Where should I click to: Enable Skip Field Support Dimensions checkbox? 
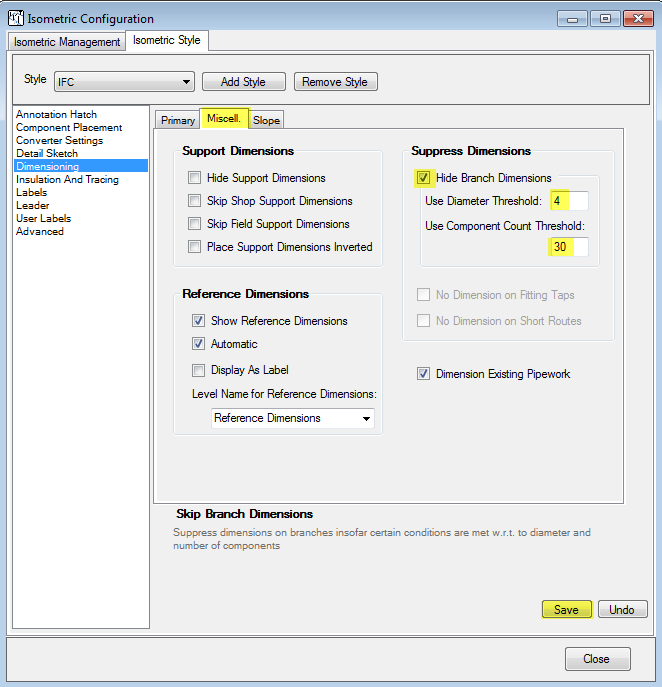tap(195, 224)
